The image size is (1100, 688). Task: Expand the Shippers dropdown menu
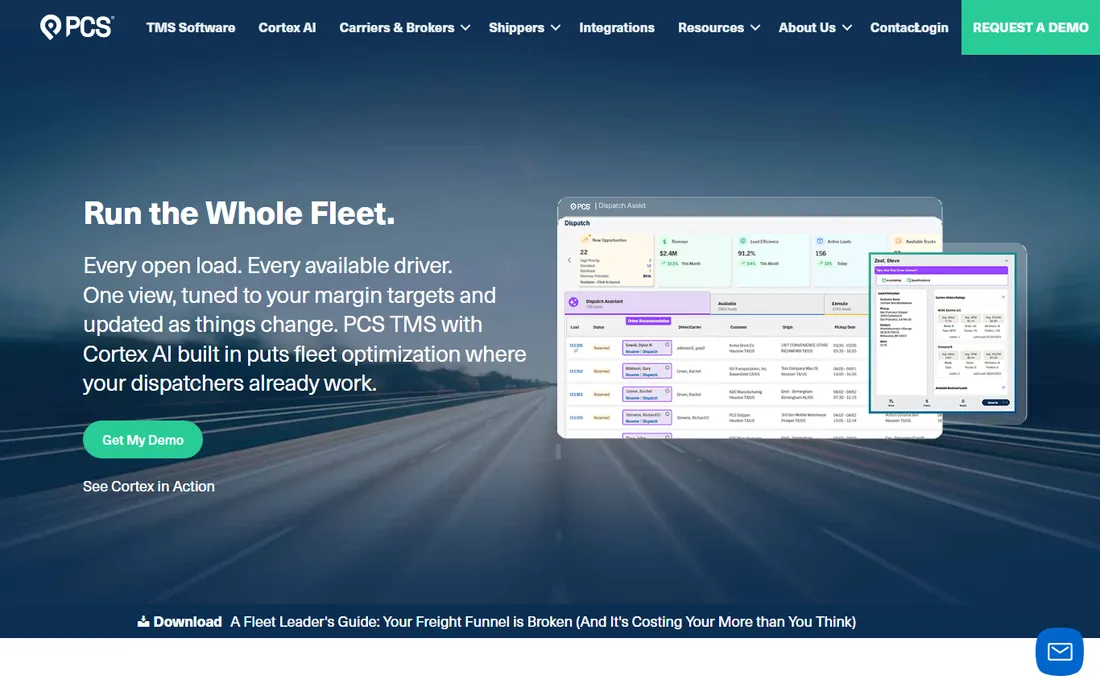pos(524,28)
